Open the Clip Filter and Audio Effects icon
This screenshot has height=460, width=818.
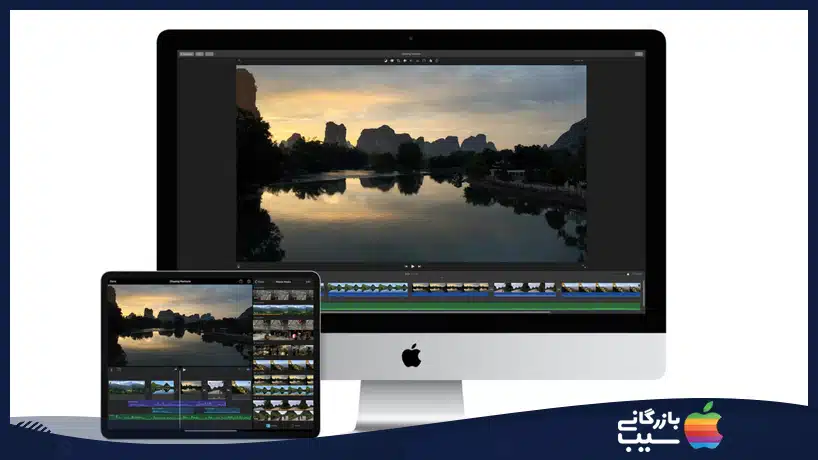click(x=430, y=61)
